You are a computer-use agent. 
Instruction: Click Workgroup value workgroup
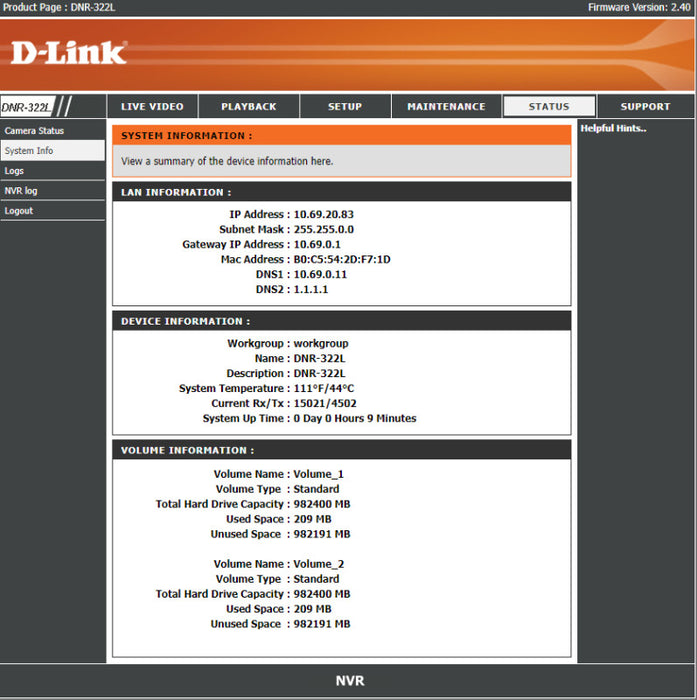[x=321, y=344]
